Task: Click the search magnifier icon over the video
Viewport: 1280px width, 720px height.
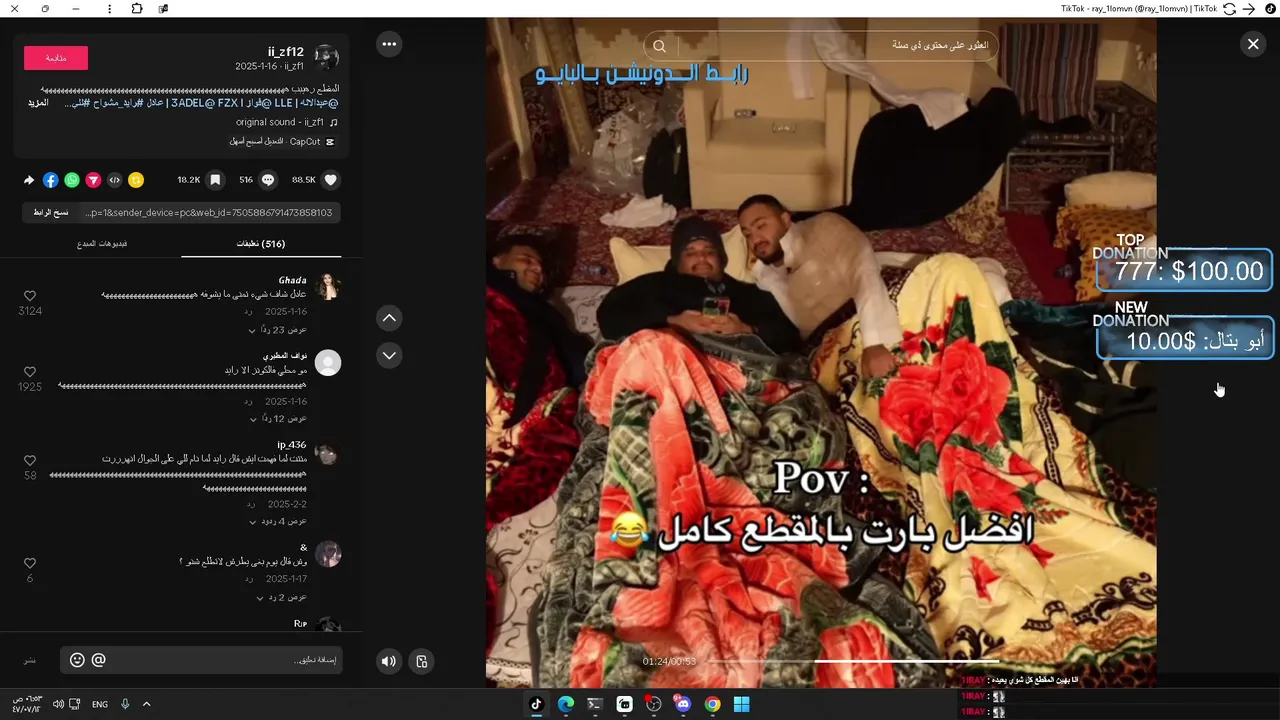Action: 659,46
